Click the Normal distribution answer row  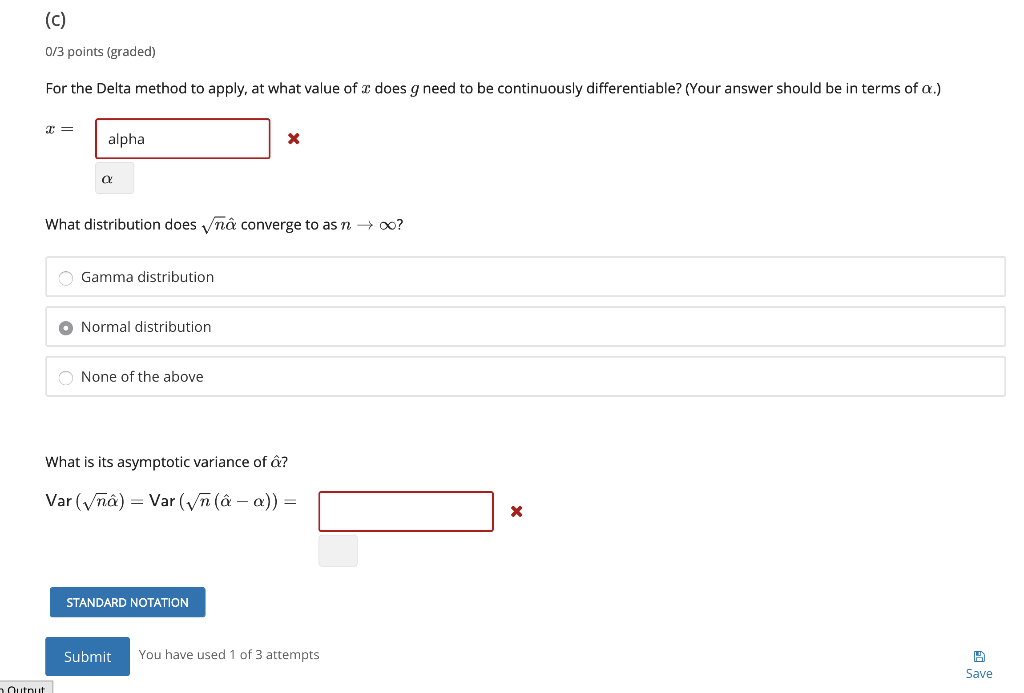(x=400, y=327)
